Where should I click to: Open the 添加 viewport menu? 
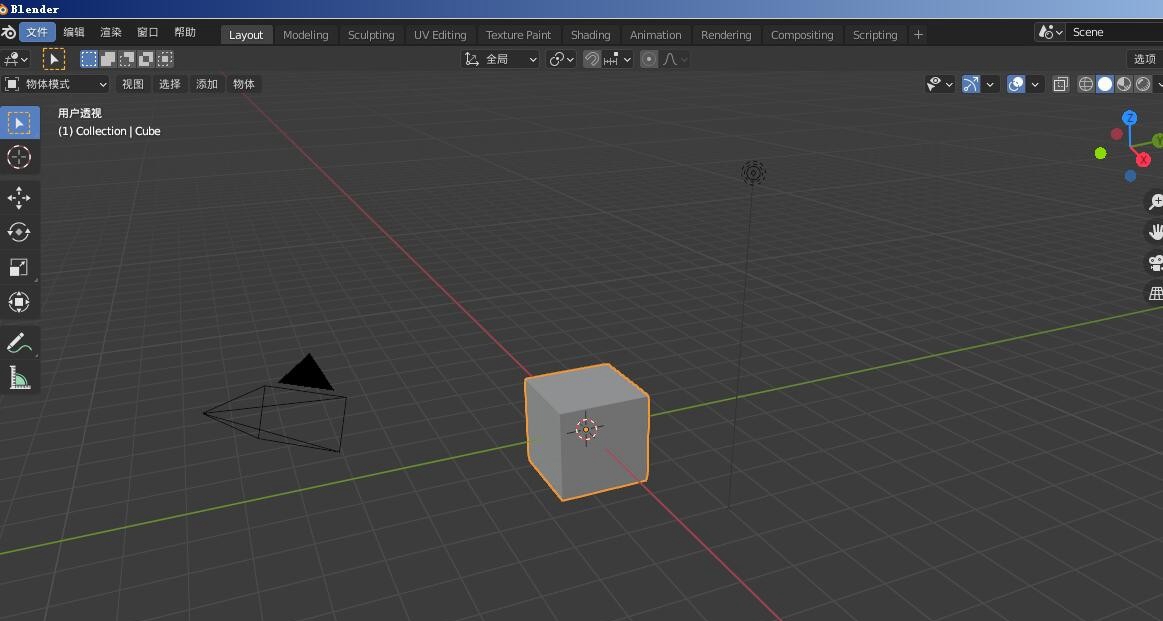point(207,85)
